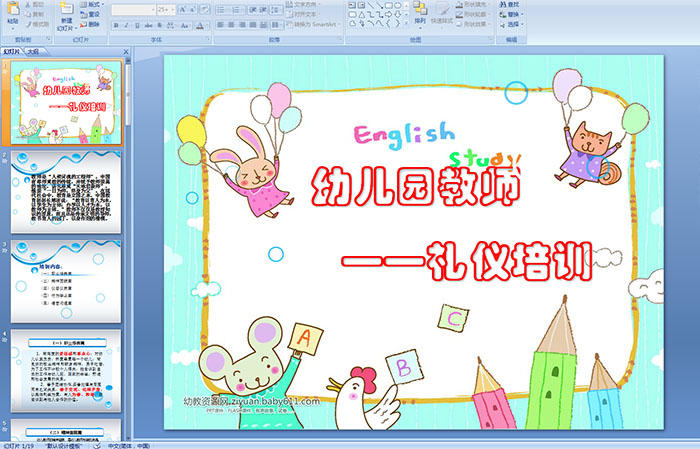Activate the Format Painter (格式刷)

37,24
